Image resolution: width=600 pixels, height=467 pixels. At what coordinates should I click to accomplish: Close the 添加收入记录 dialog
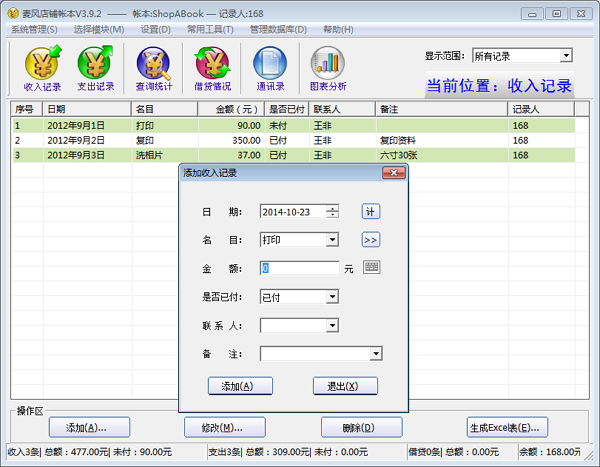(x=394, y=173)
